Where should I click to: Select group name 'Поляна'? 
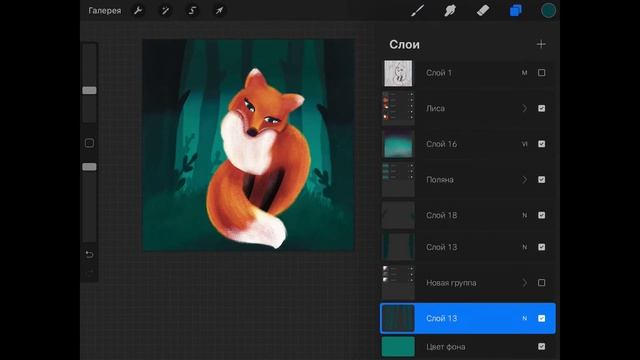(x=440, y=180)
